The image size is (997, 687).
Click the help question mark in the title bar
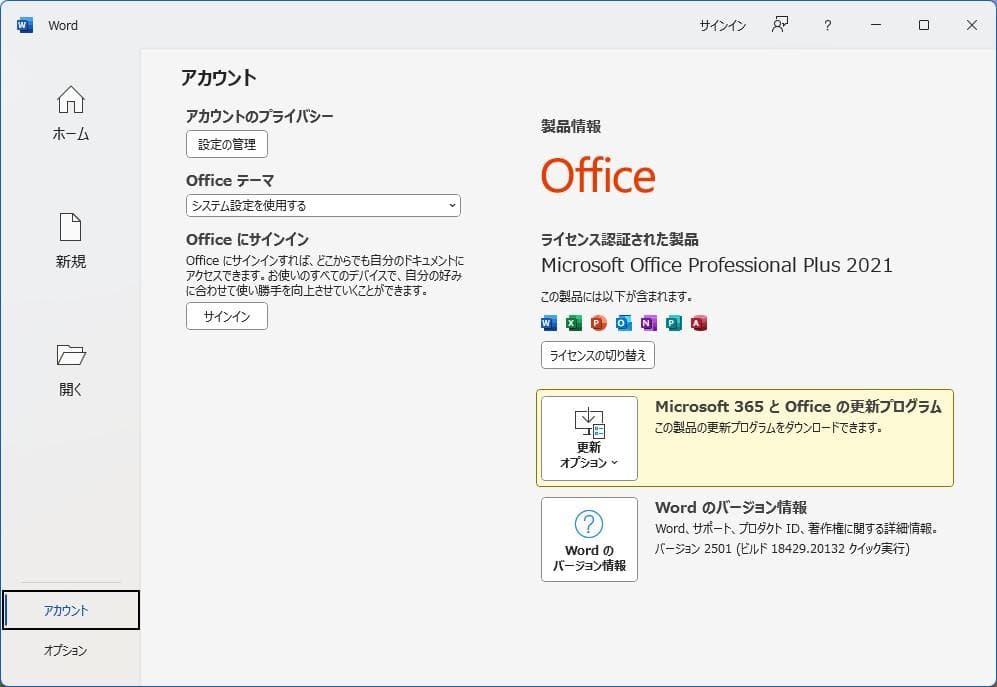(x=827, y=25)
